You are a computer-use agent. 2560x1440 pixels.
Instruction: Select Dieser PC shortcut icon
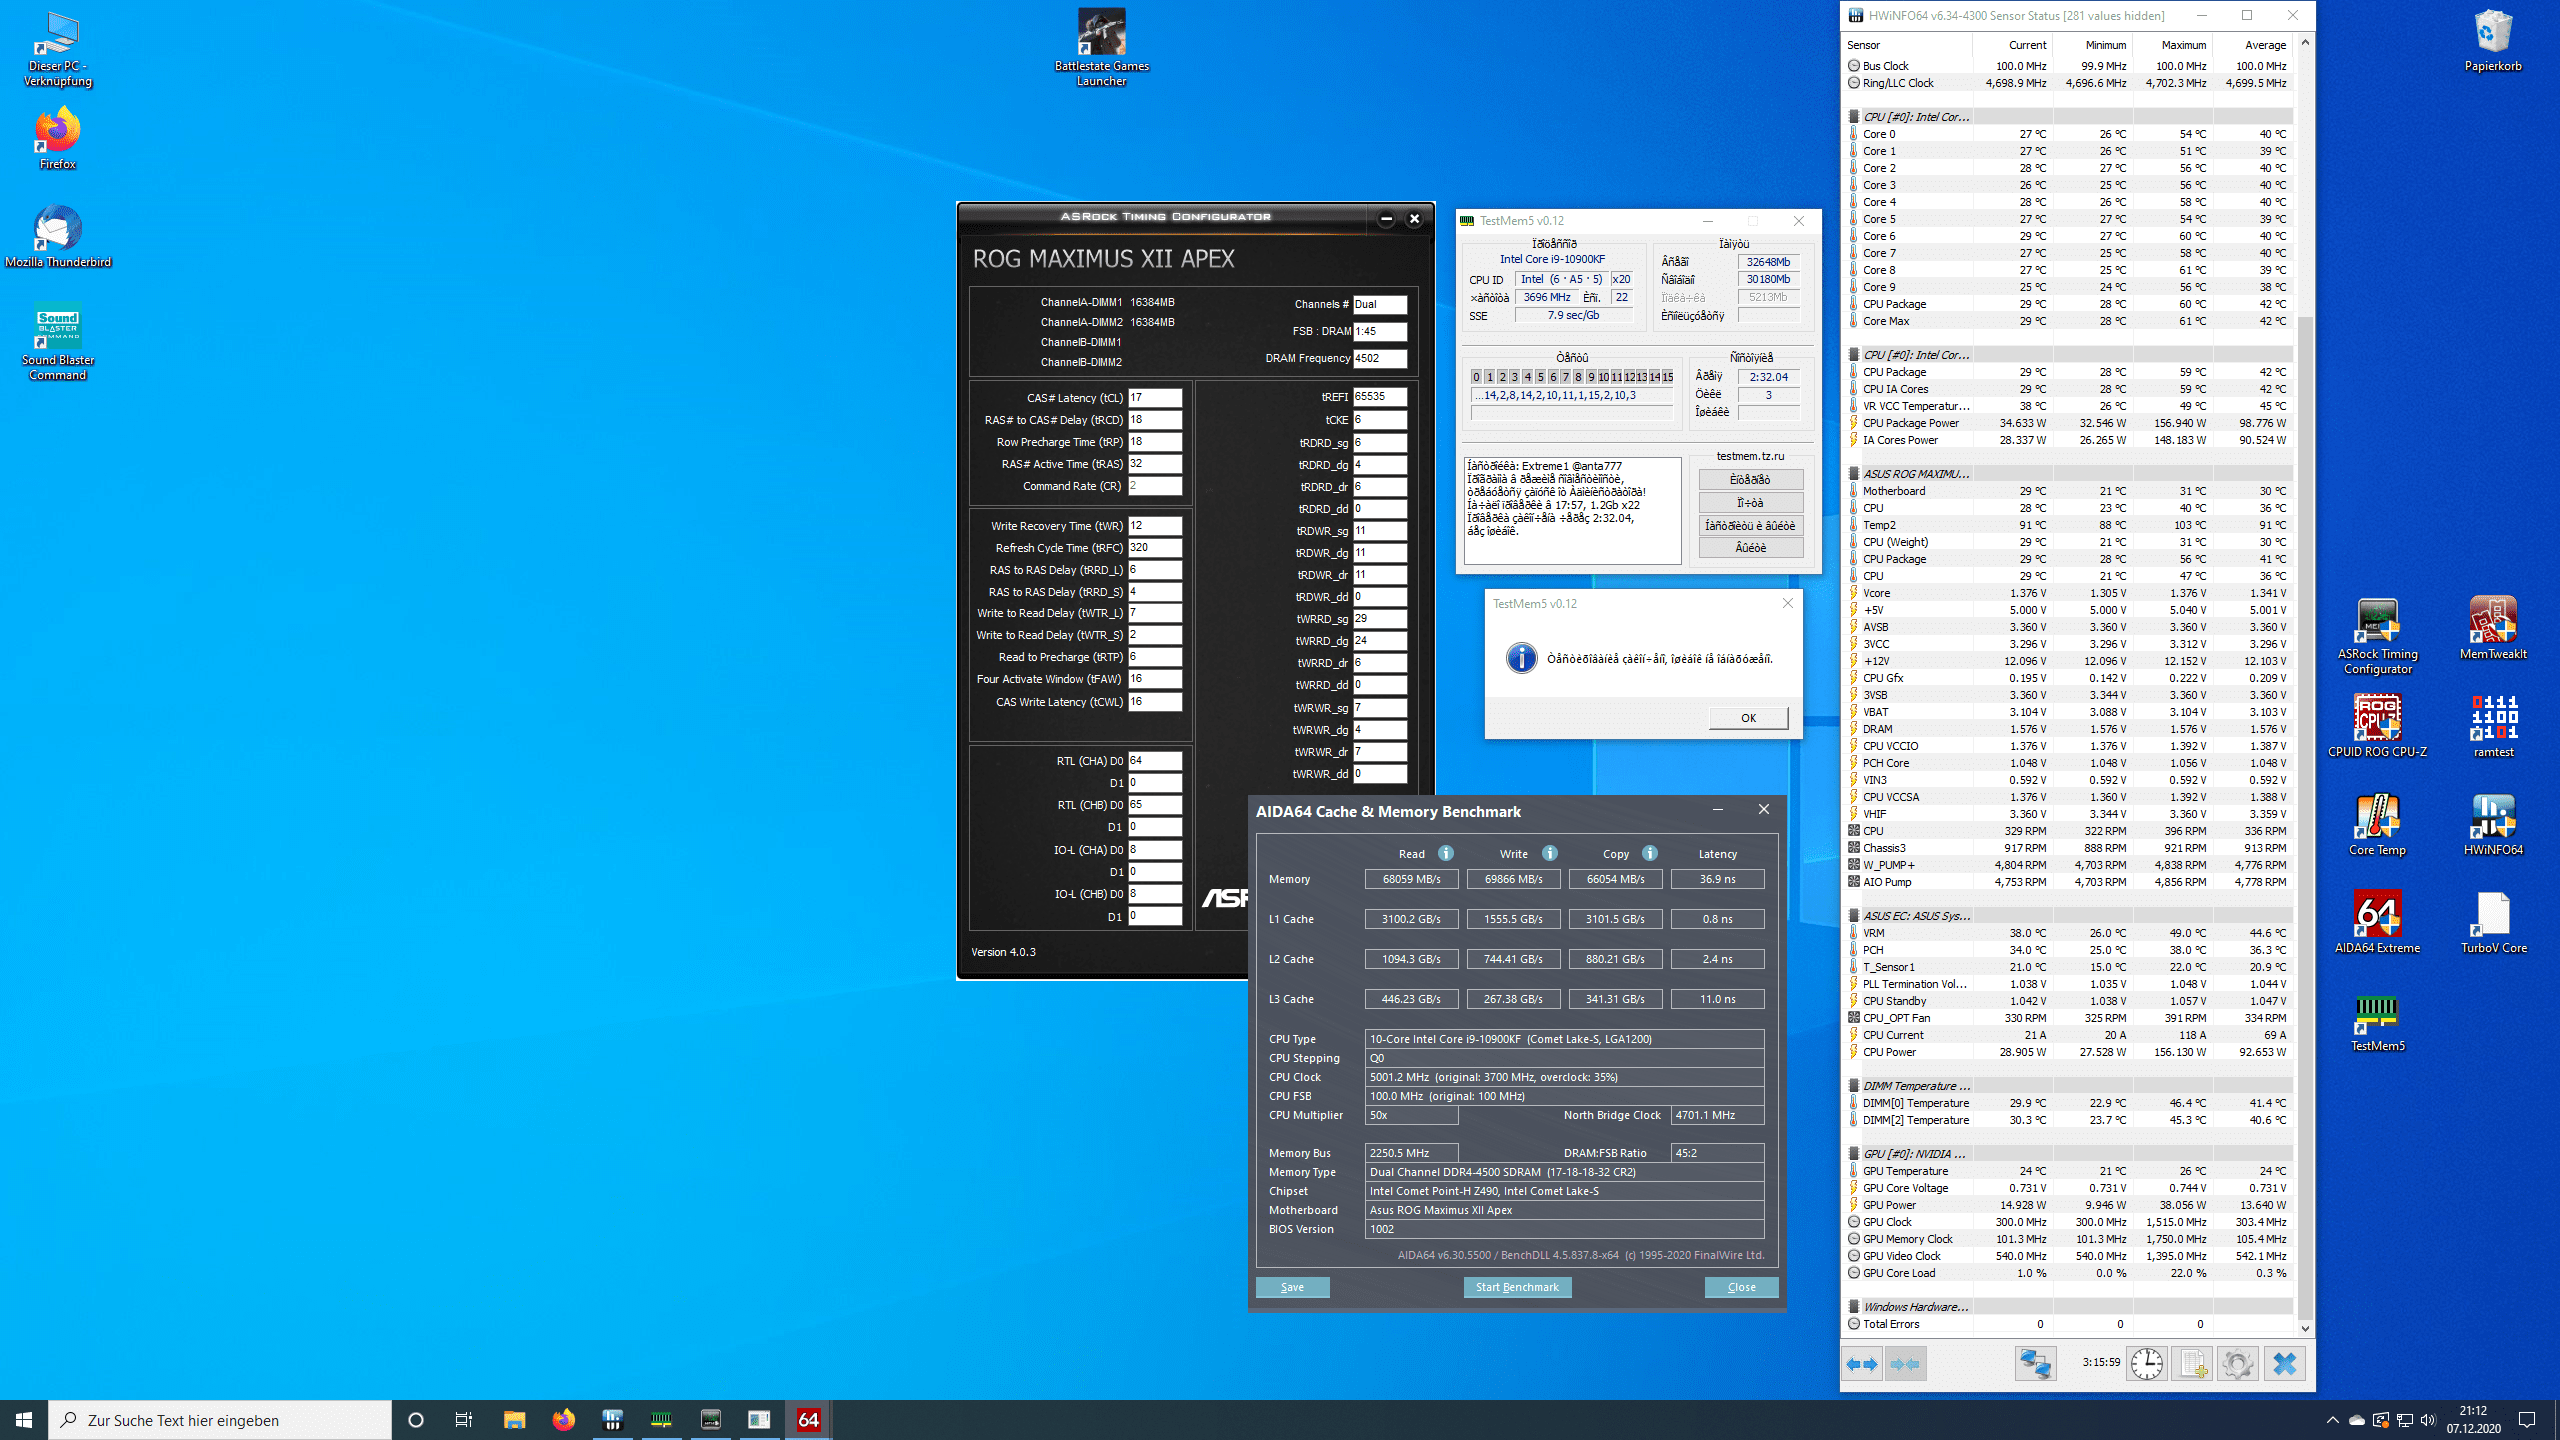(57, 48)
